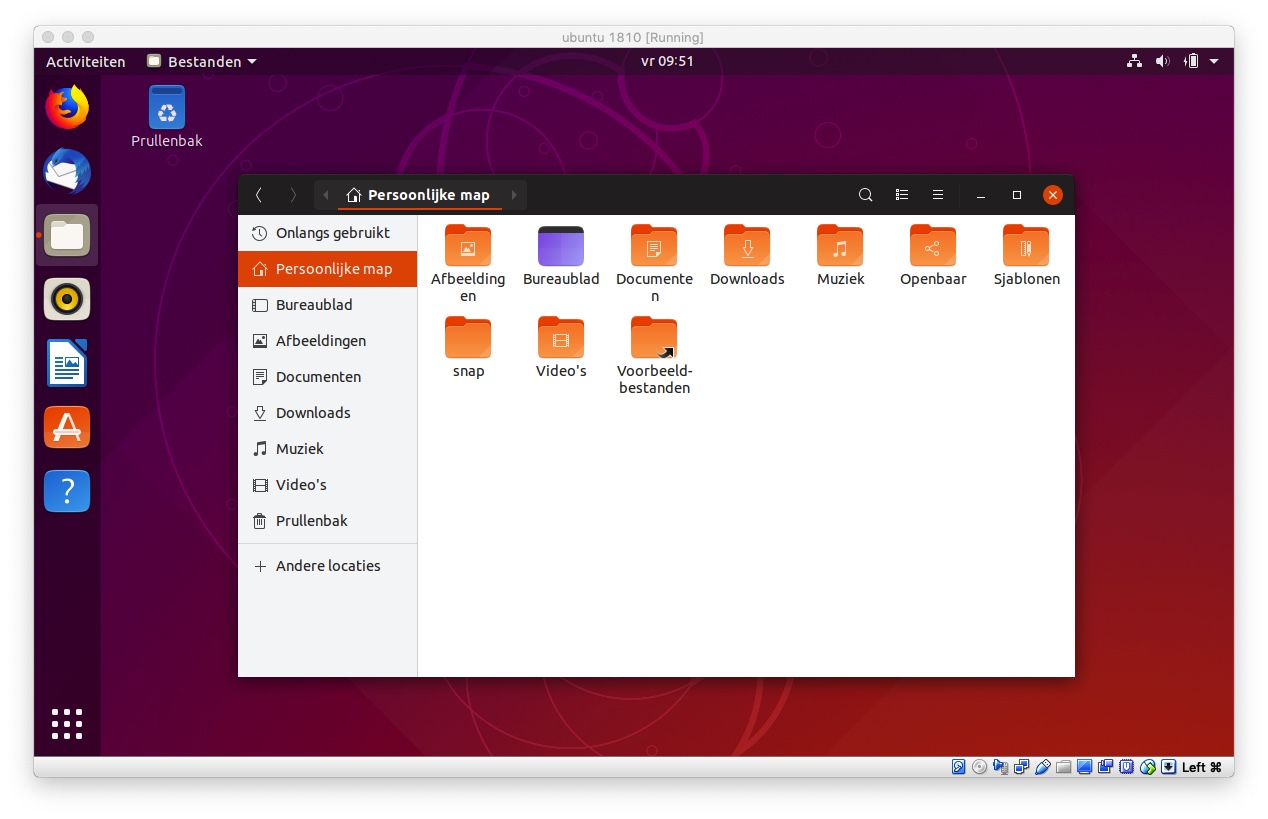Open Thunderbird mail from the dock
Screen dimensions: 1268x819
tap(67, 172)
